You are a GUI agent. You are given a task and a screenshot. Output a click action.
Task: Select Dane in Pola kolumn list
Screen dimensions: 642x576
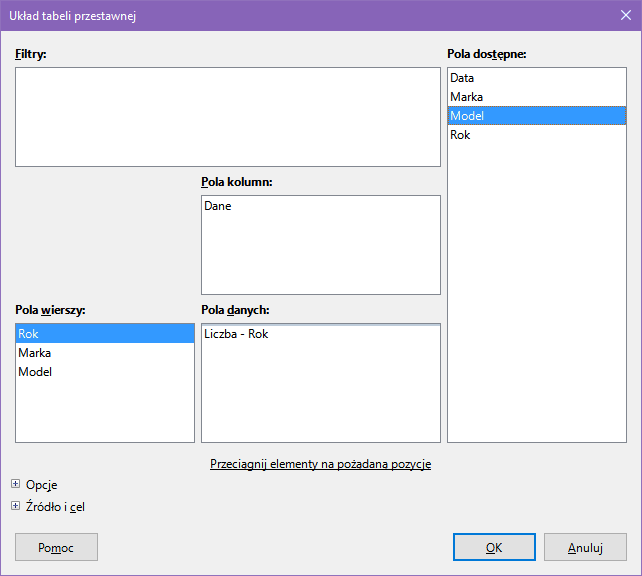[217, 206]
